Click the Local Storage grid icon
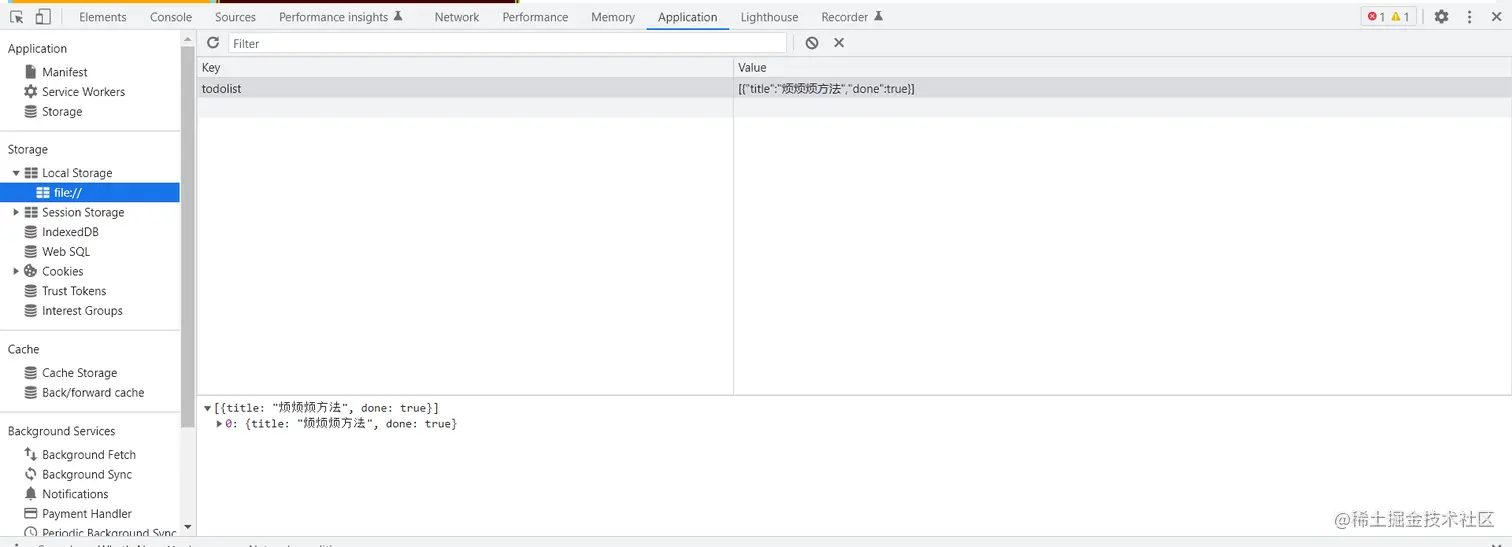 31,173
